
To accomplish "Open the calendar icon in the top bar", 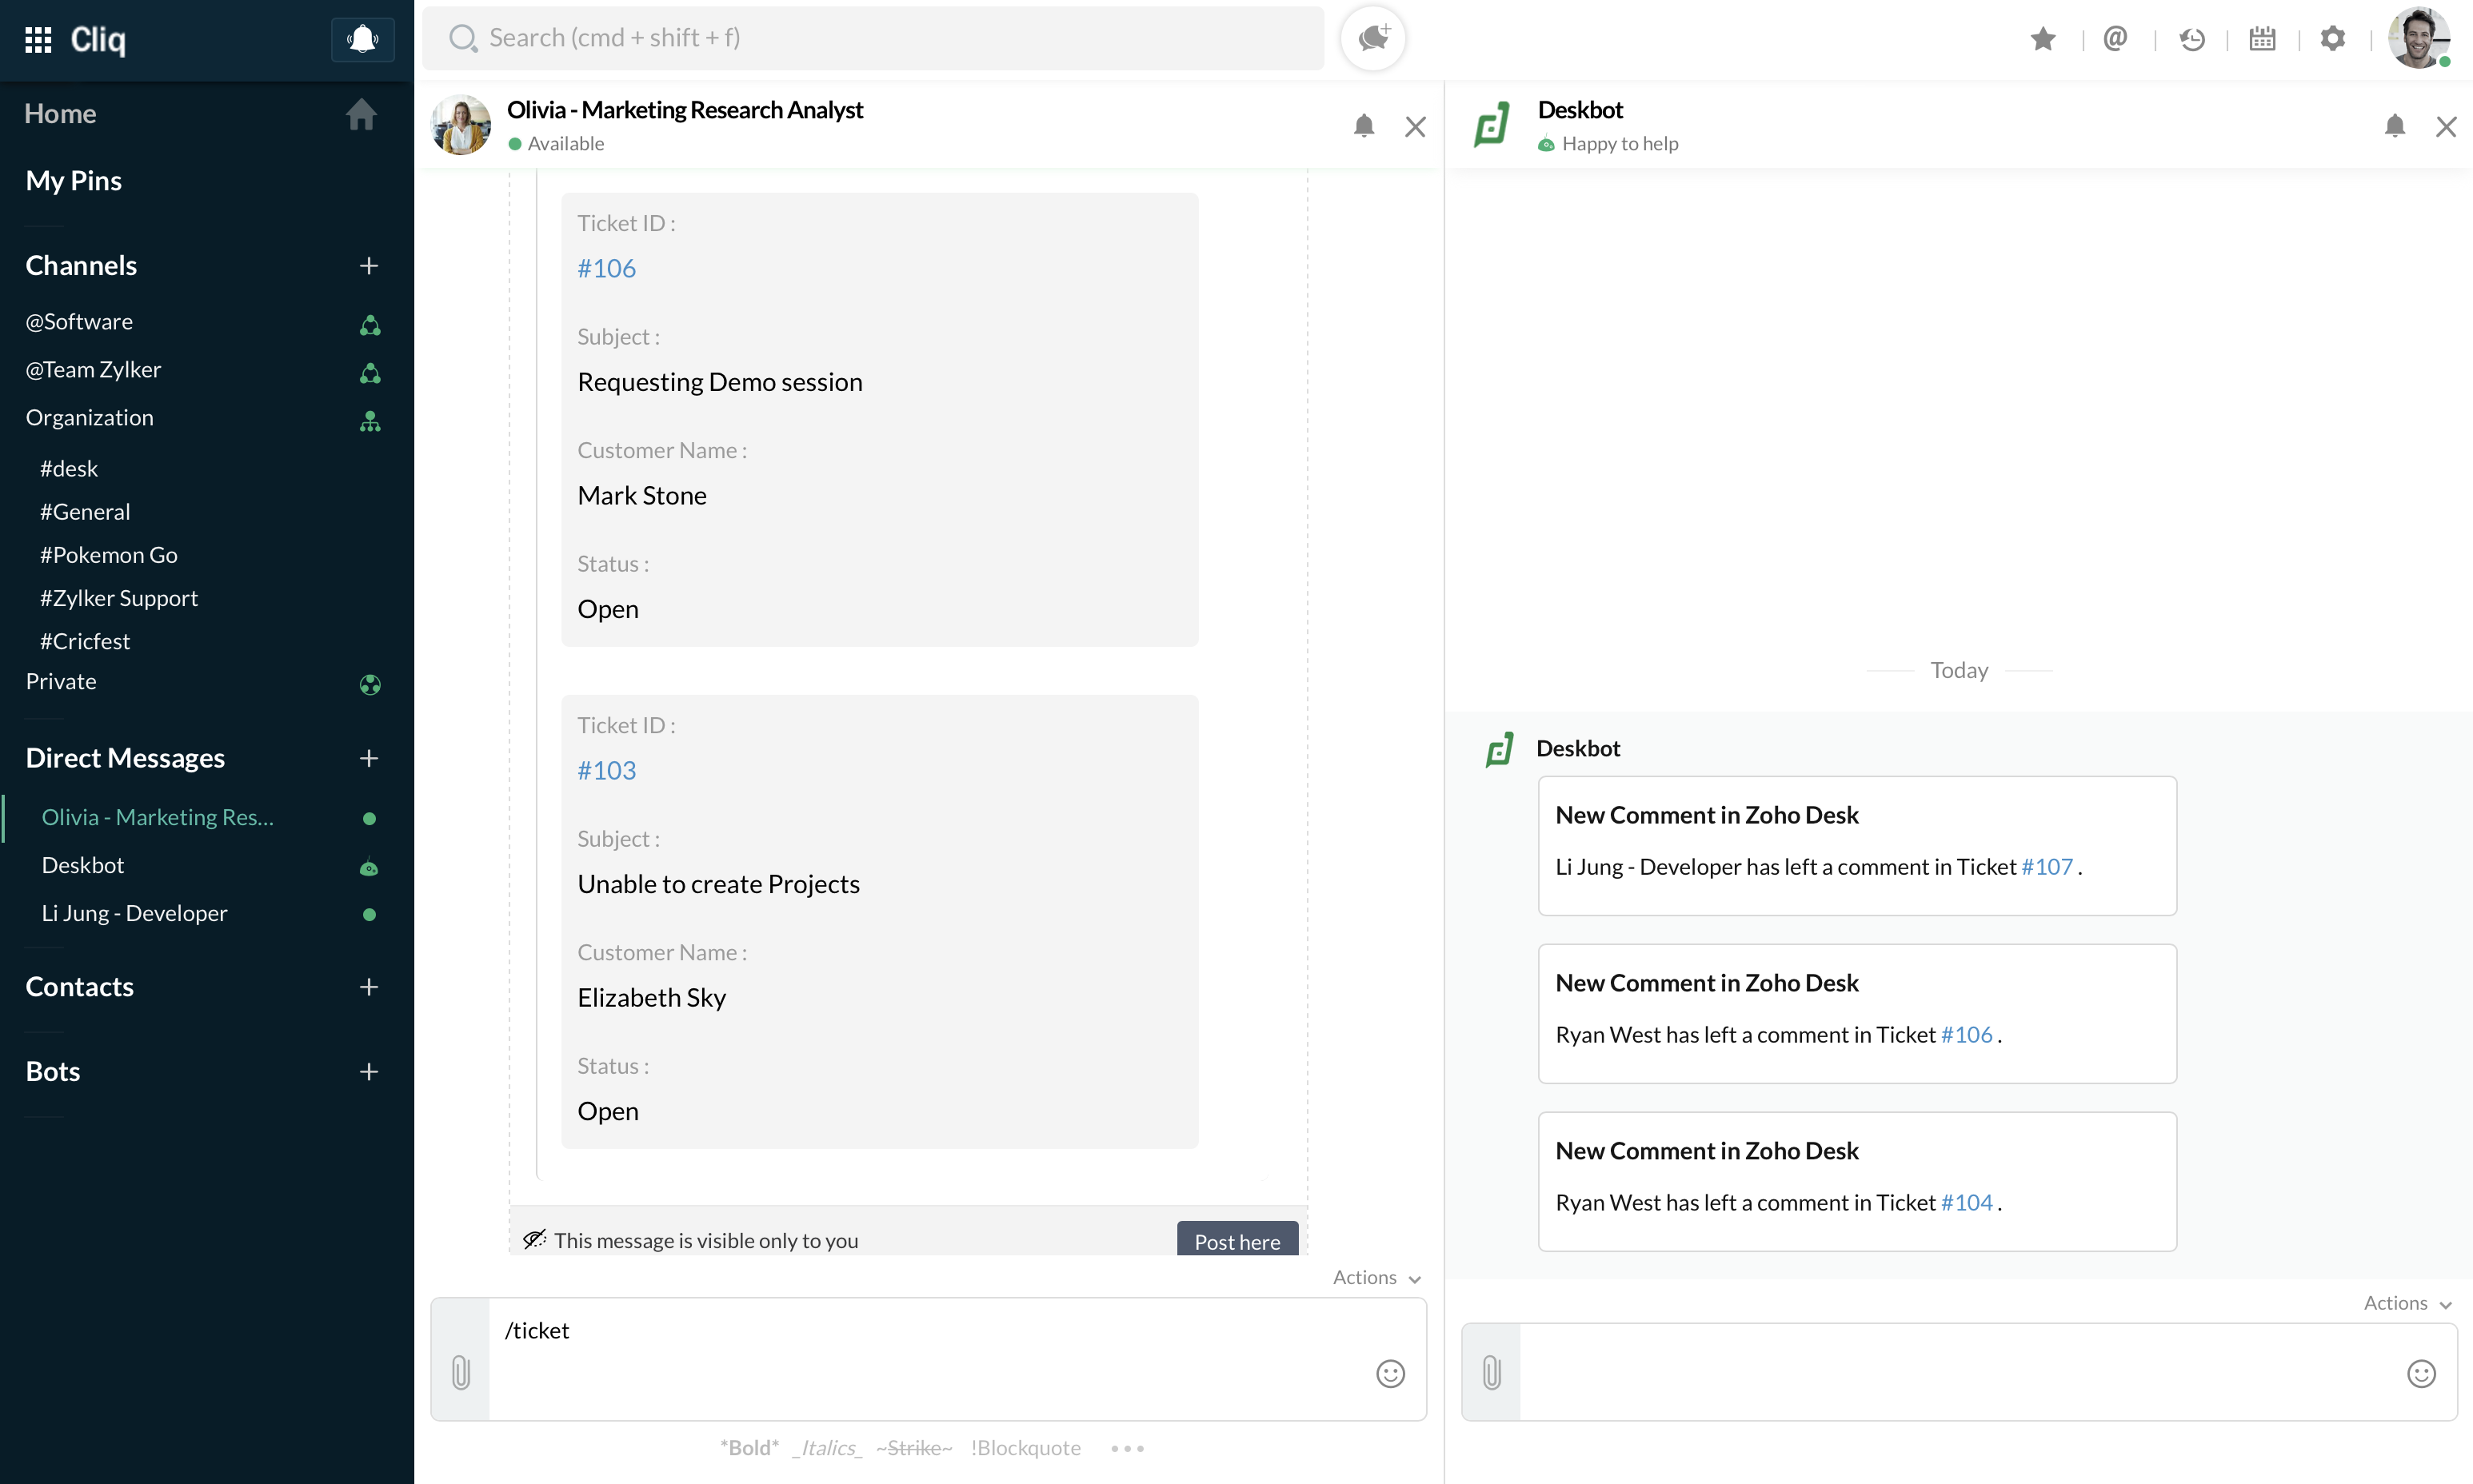I will click(2262, 39).
